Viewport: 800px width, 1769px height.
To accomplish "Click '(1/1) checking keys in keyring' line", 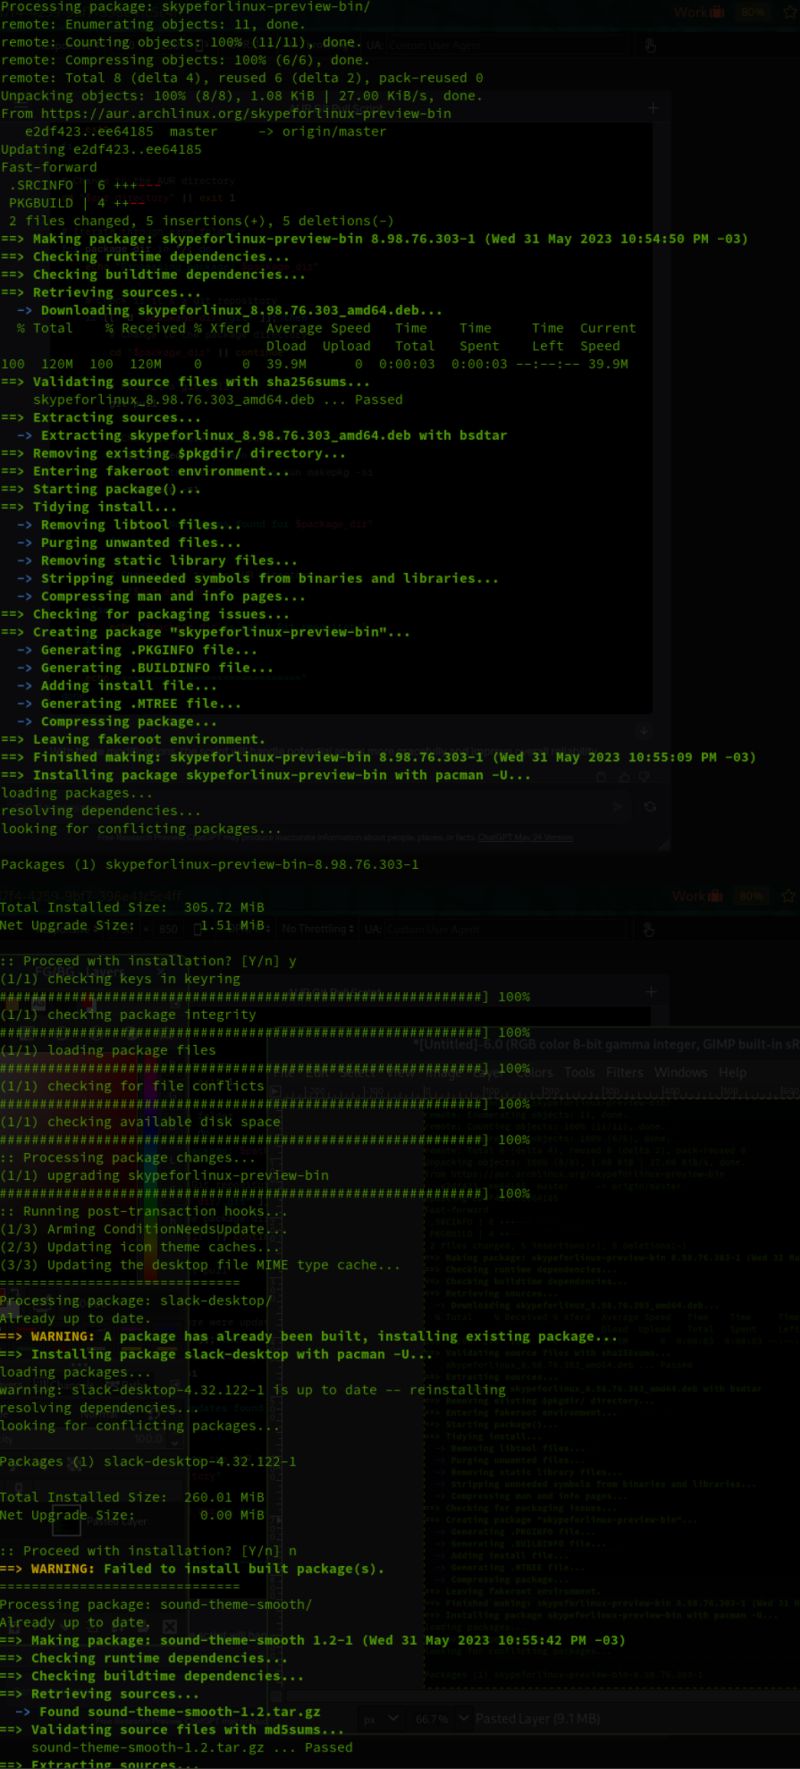I will coord(120,979).
